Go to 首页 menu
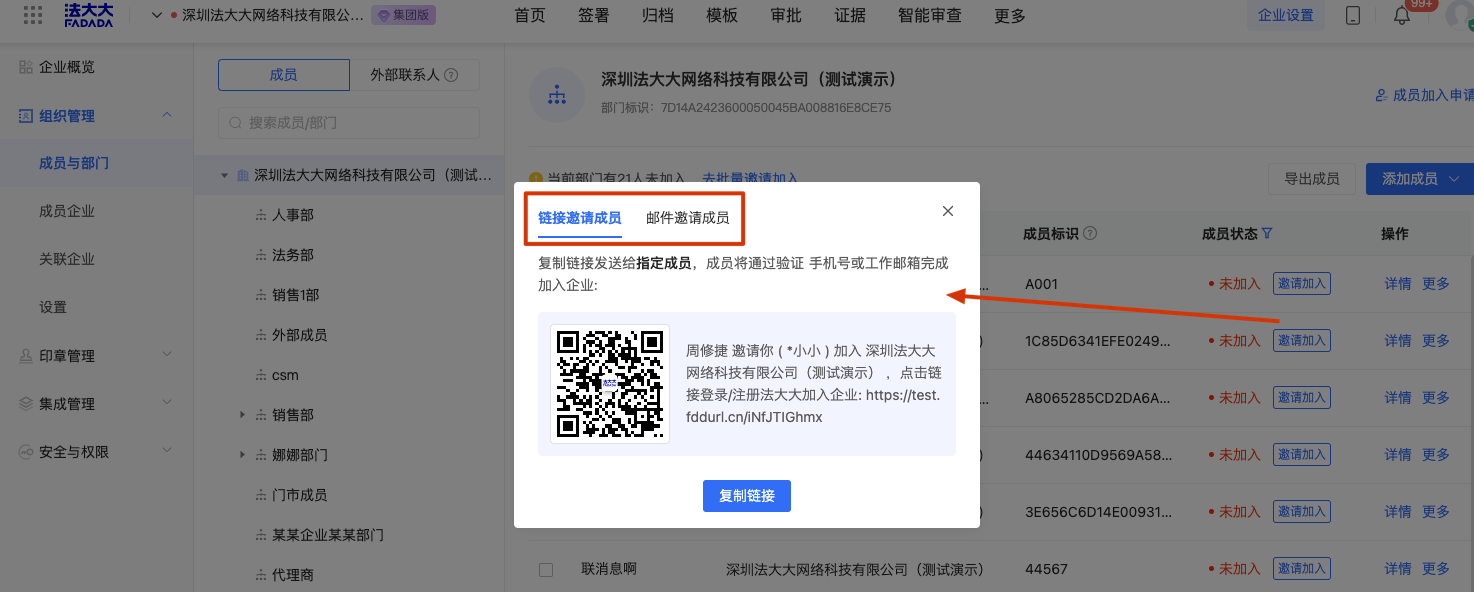 (x=530, y=15)
